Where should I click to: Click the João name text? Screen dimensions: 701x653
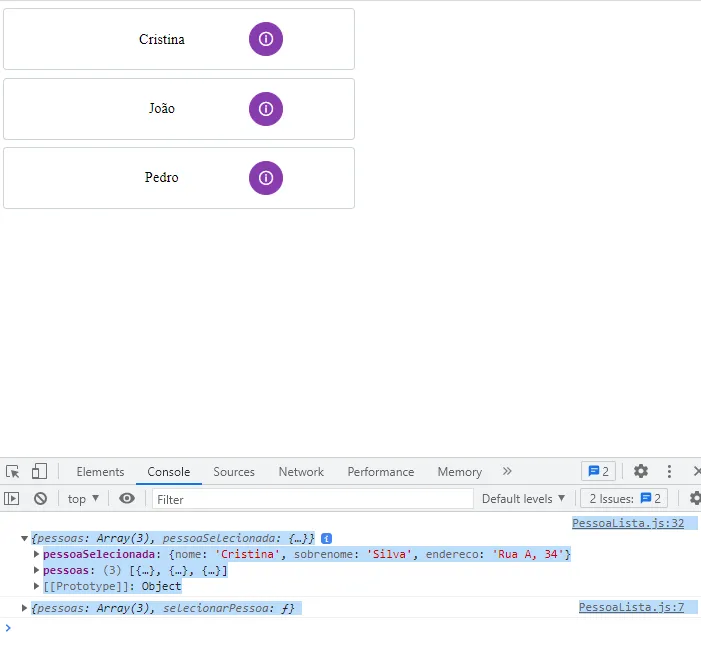coord(161,108)
